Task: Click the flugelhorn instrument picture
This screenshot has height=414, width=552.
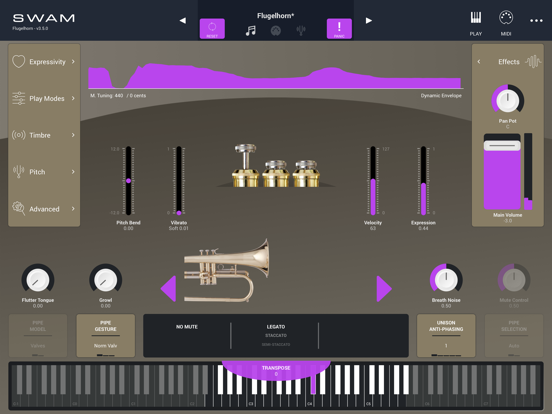Action: point(227,271)
